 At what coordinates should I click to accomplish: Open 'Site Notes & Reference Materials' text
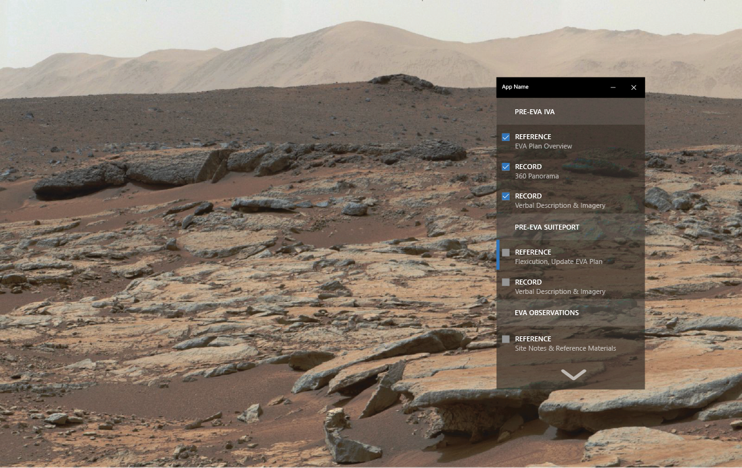click(565, 348)
